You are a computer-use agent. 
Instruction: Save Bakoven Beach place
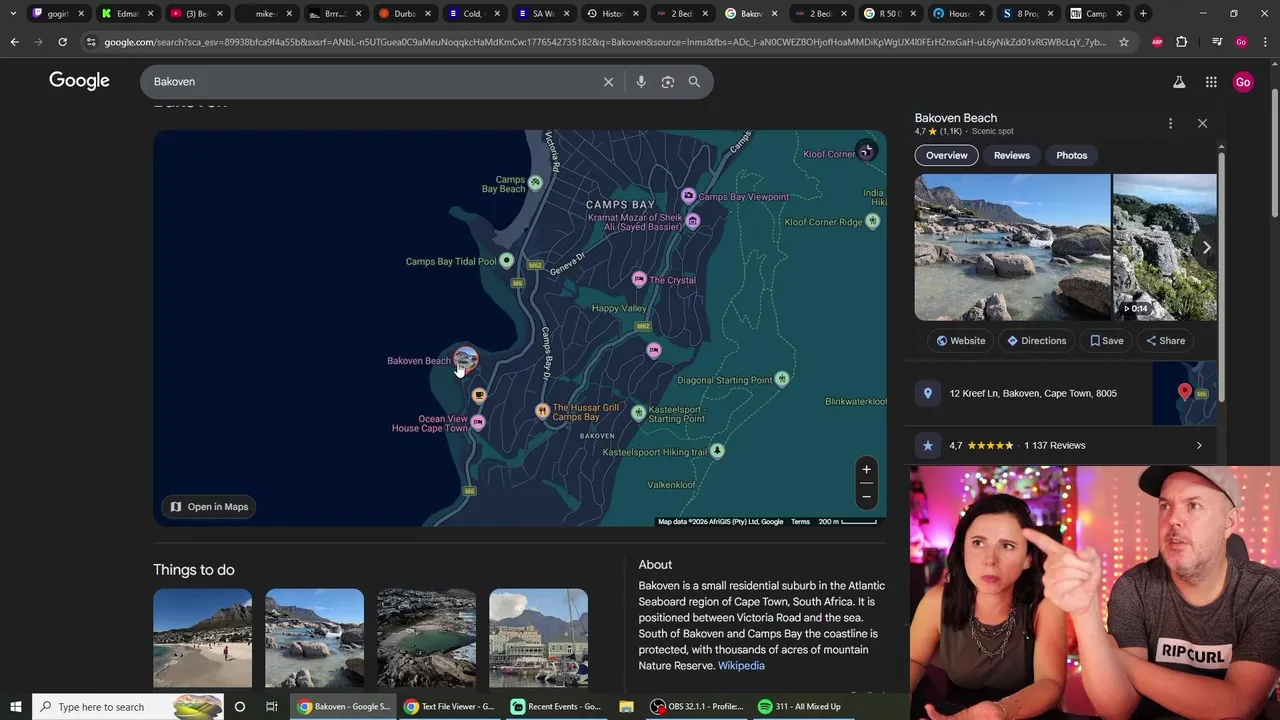coord(1107,341)
